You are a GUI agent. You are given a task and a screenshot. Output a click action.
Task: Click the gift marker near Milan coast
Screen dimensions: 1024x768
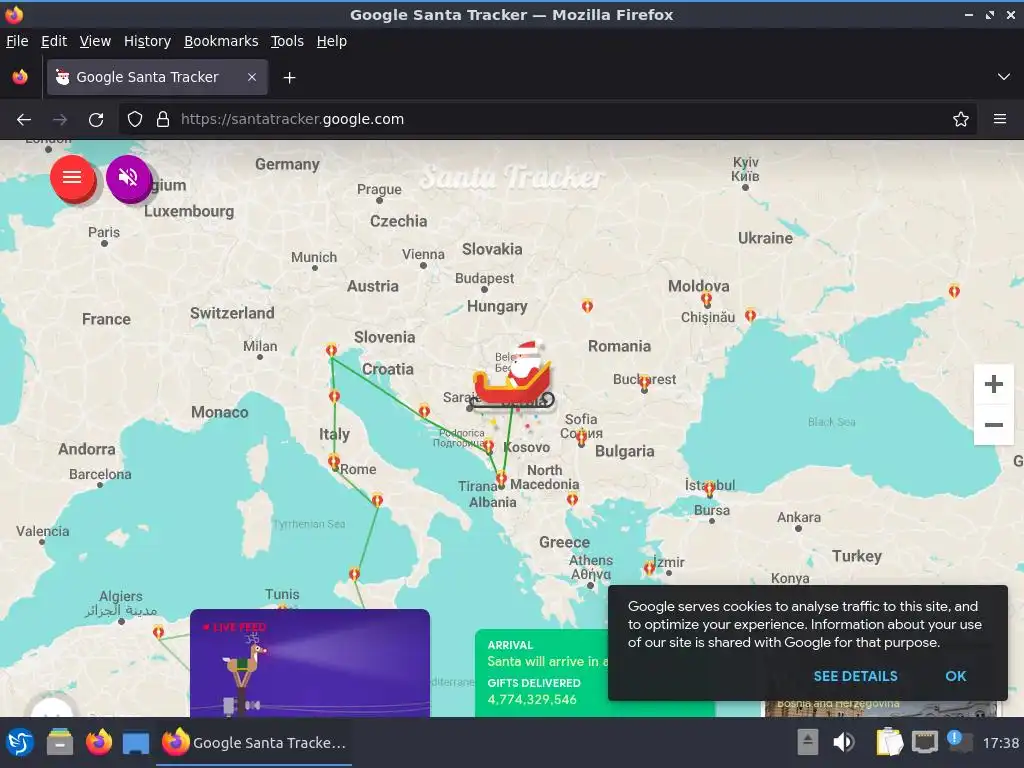(x=331, y=350)
